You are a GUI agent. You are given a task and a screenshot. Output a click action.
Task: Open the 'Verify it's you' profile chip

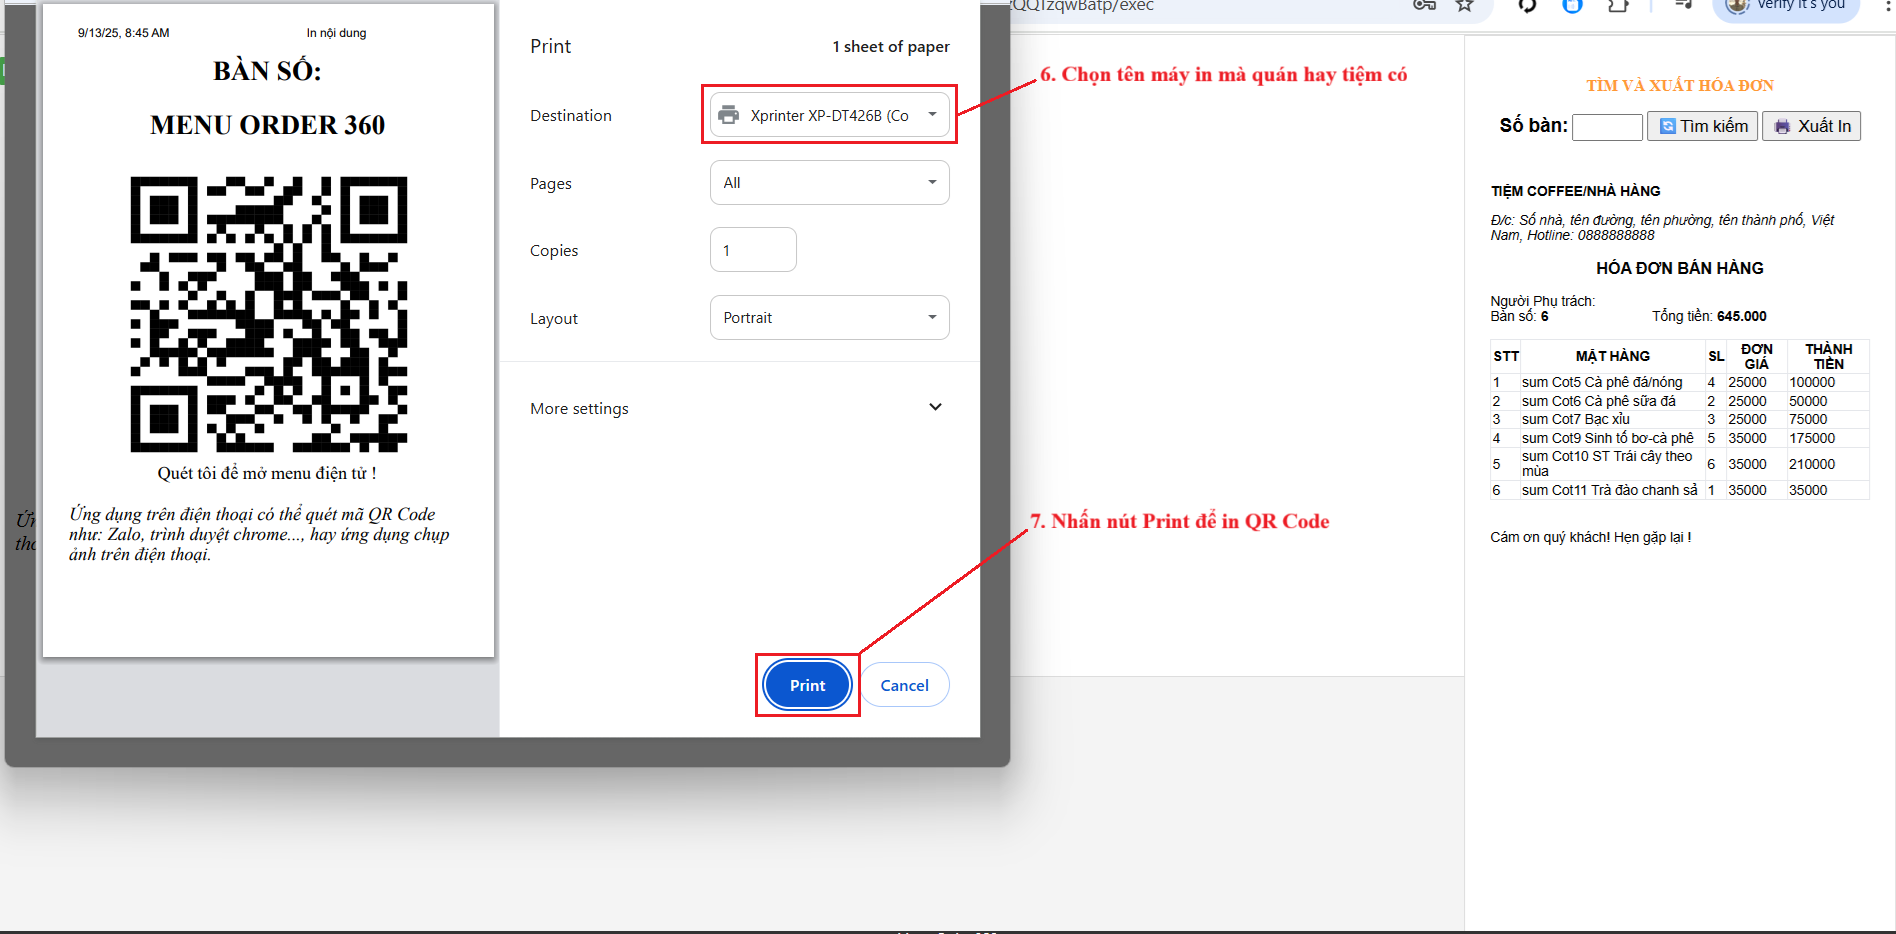[x=1786, y=6]
